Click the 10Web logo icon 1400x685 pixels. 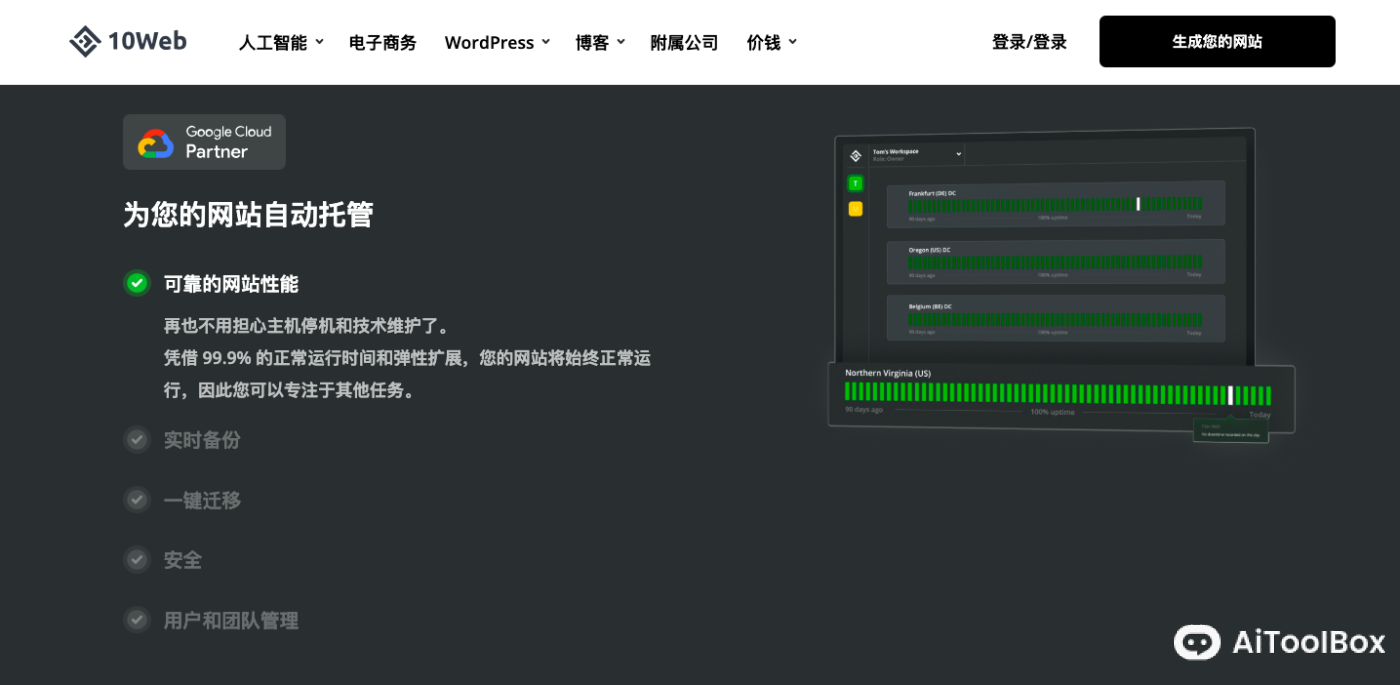[x=85, y=41]
